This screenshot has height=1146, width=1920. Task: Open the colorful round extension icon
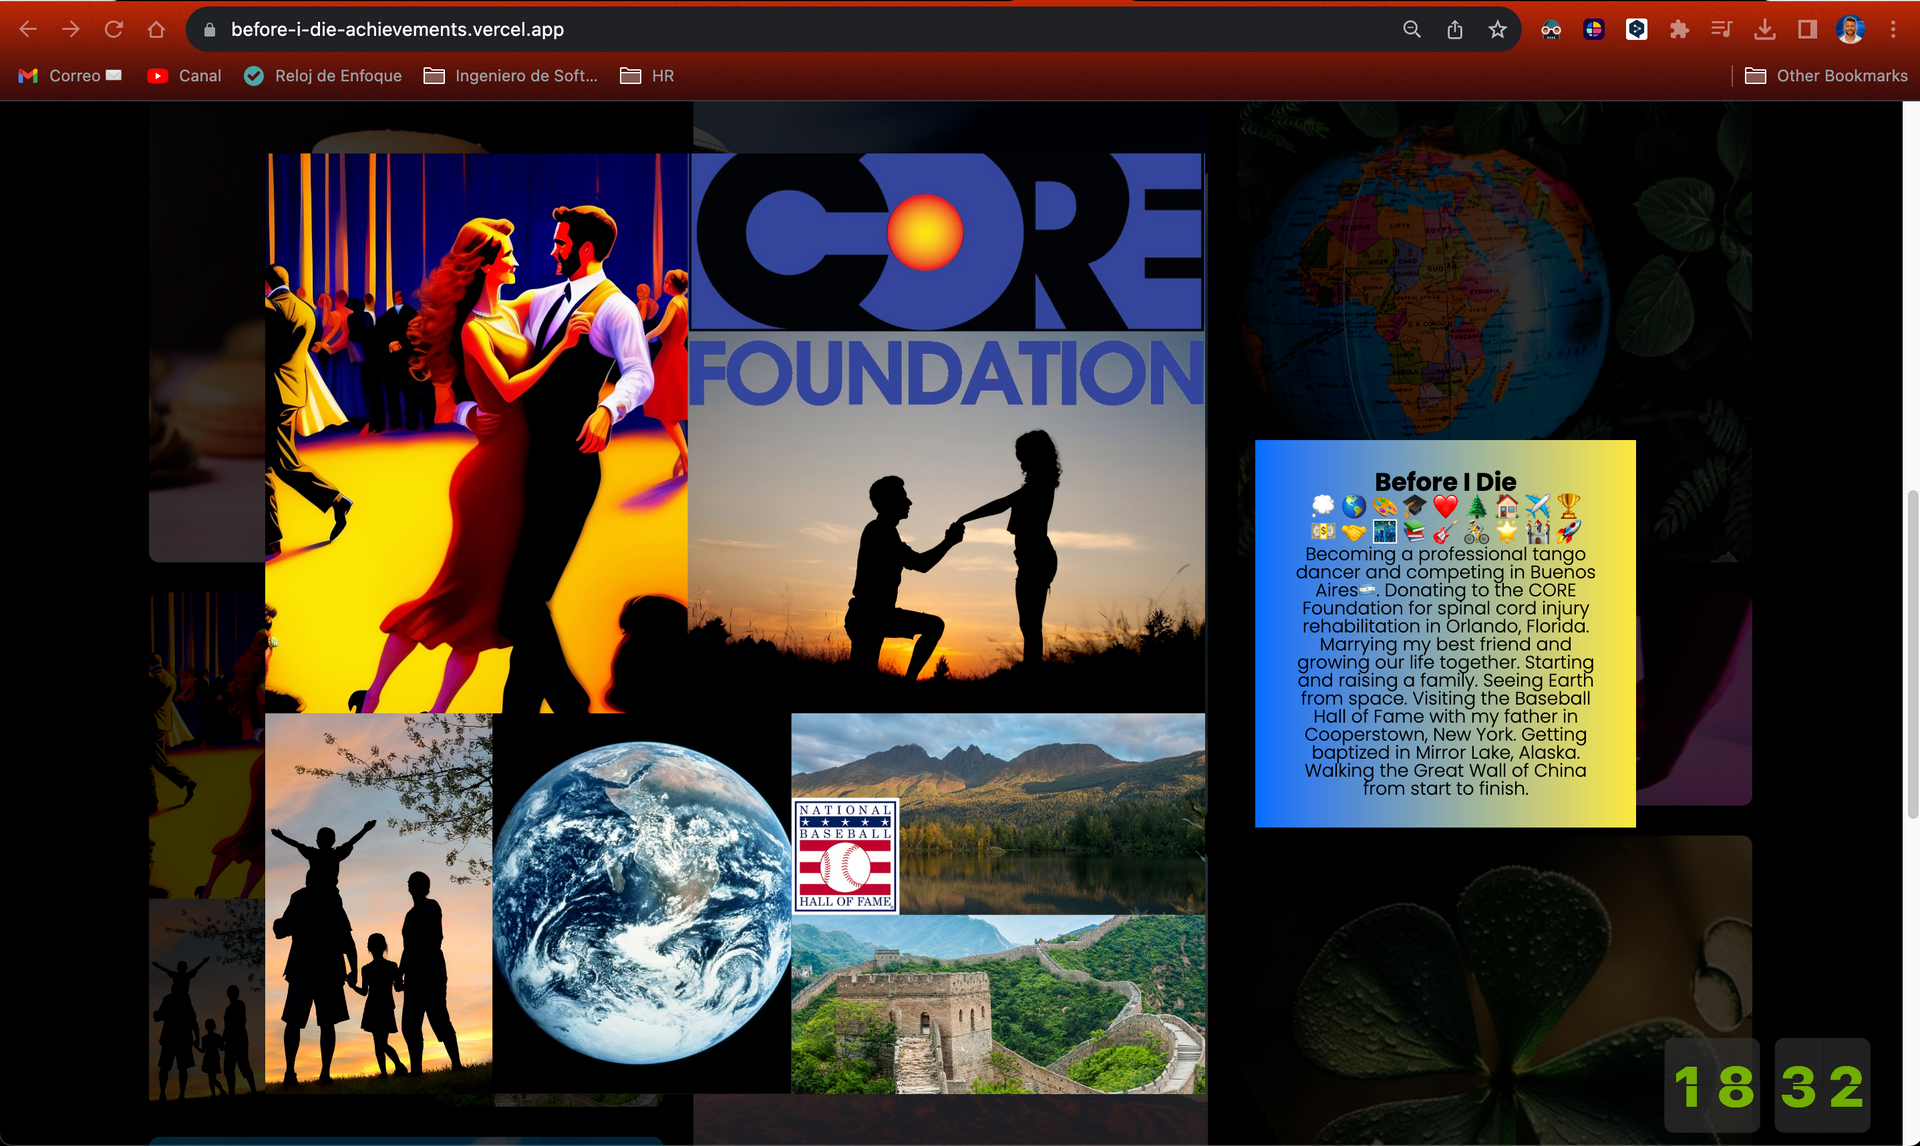(1594, 30)
